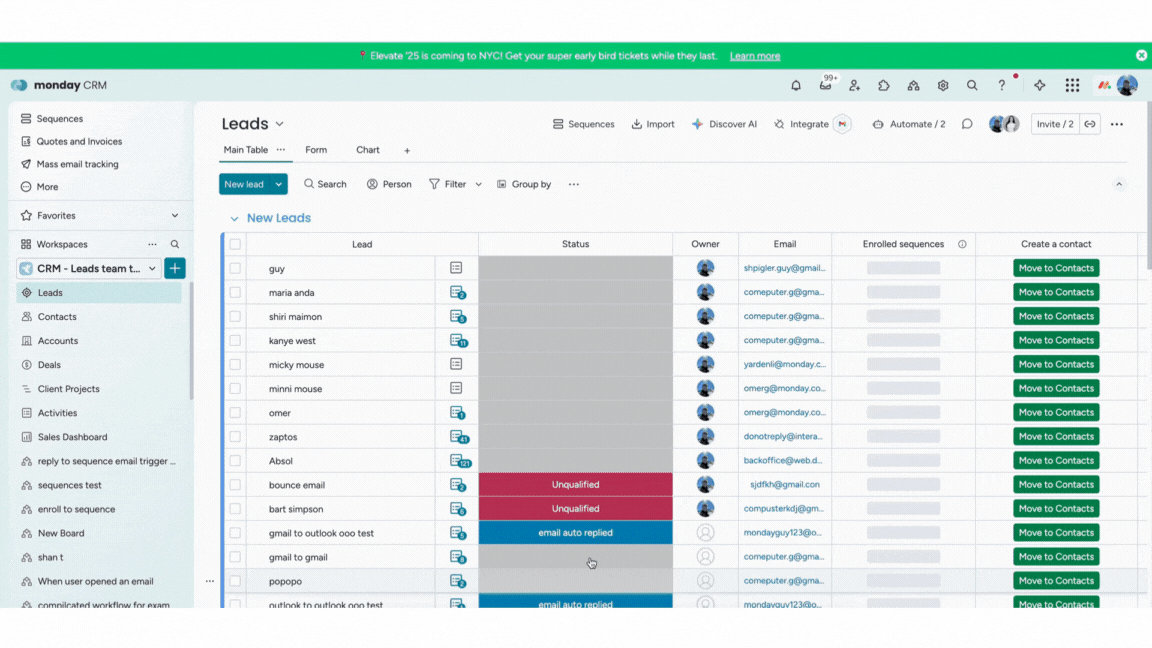This screenshot has height=648, width=1152.
Task: Copy board link icon next to Invite
Action: pos(1090,124)
